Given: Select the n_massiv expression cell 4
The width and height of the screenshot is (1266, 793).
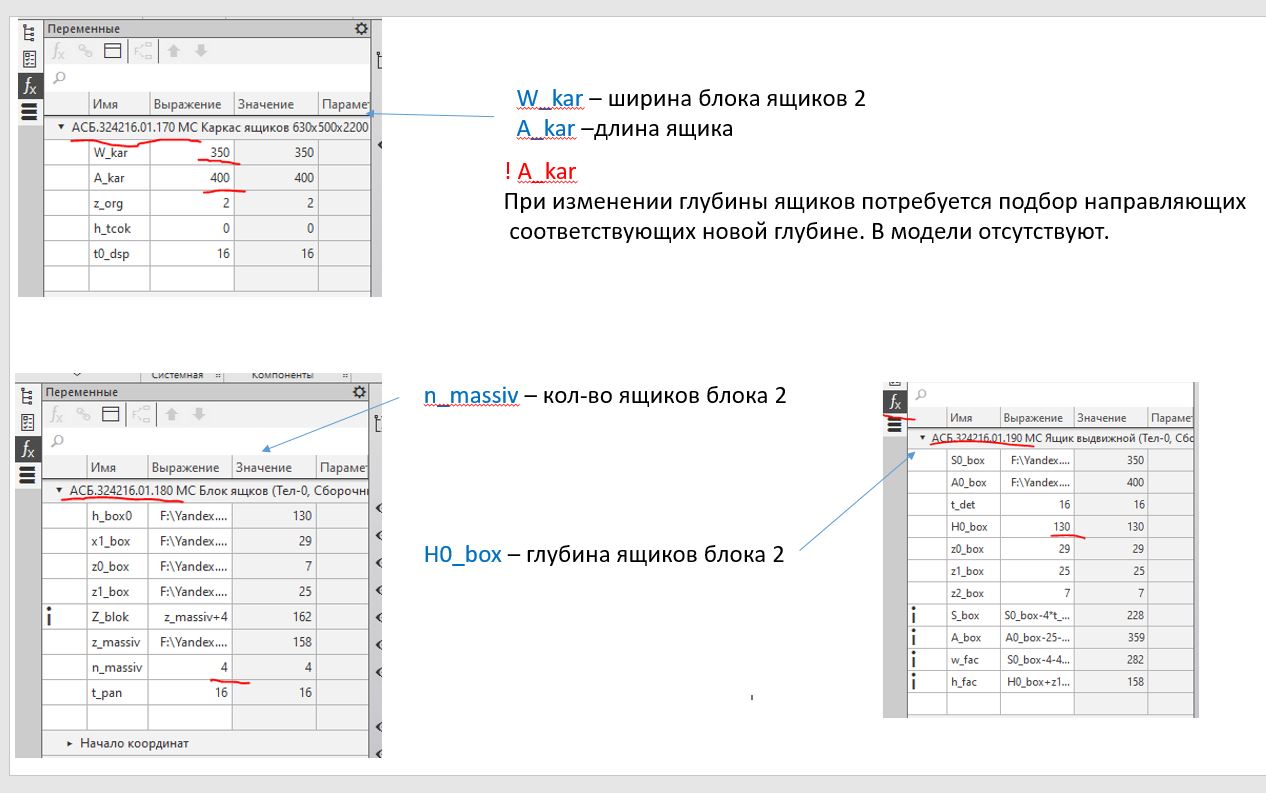Looking at the screenshot, I should [x=190, y=667].
